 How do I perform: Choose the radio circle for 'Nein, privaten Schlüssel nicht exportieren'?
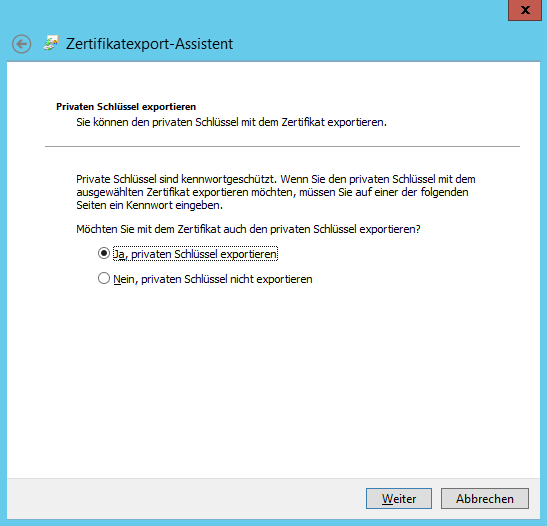coord(104,278)
